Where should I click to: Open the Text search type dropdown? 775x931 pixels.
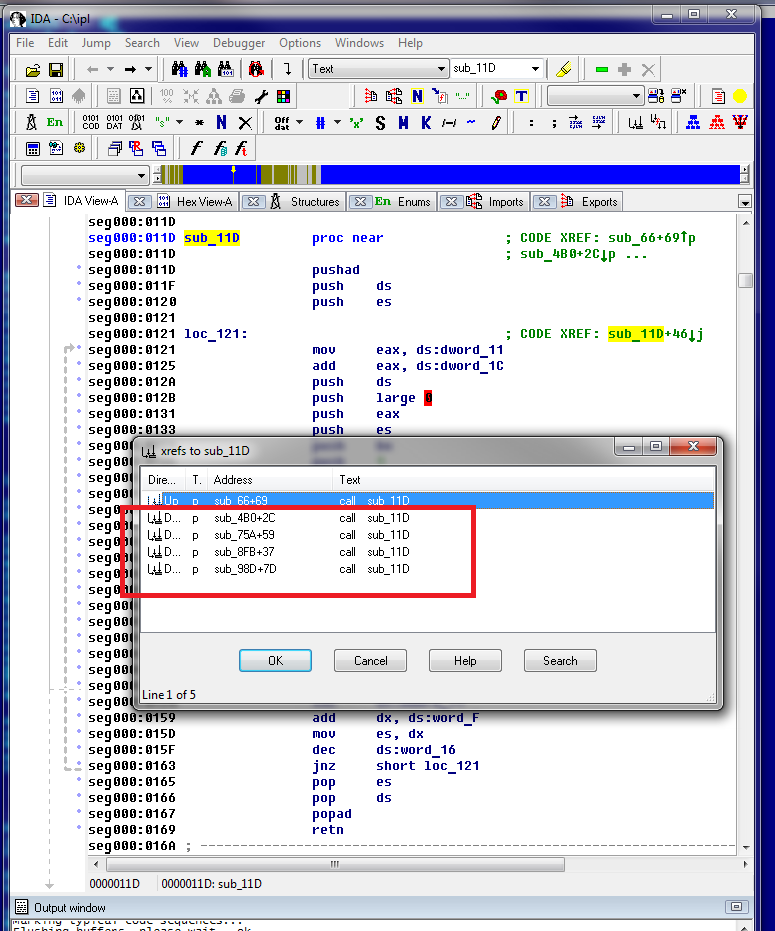tap(441, 69)
